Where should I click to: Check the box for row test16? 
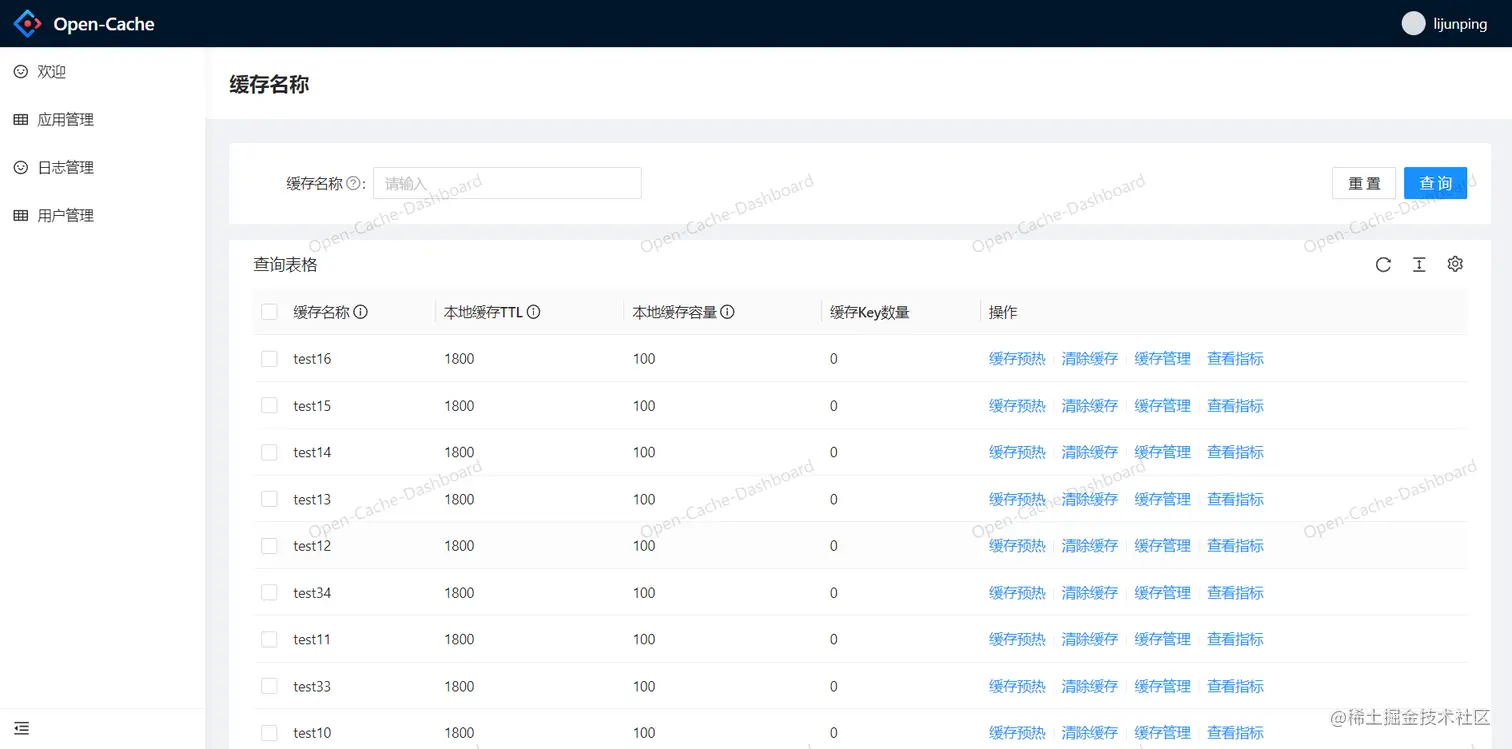[x=269, y=359]
